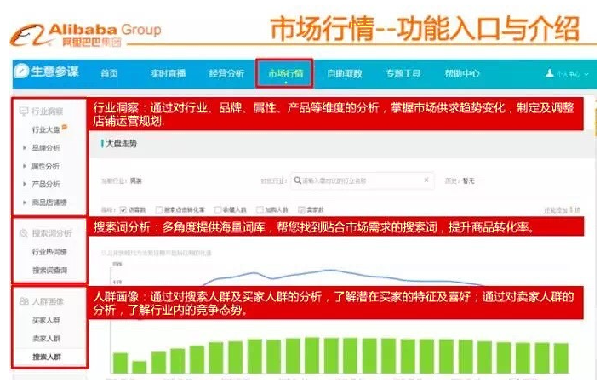Open 属性分析 in the sidebar

point(46,166)
